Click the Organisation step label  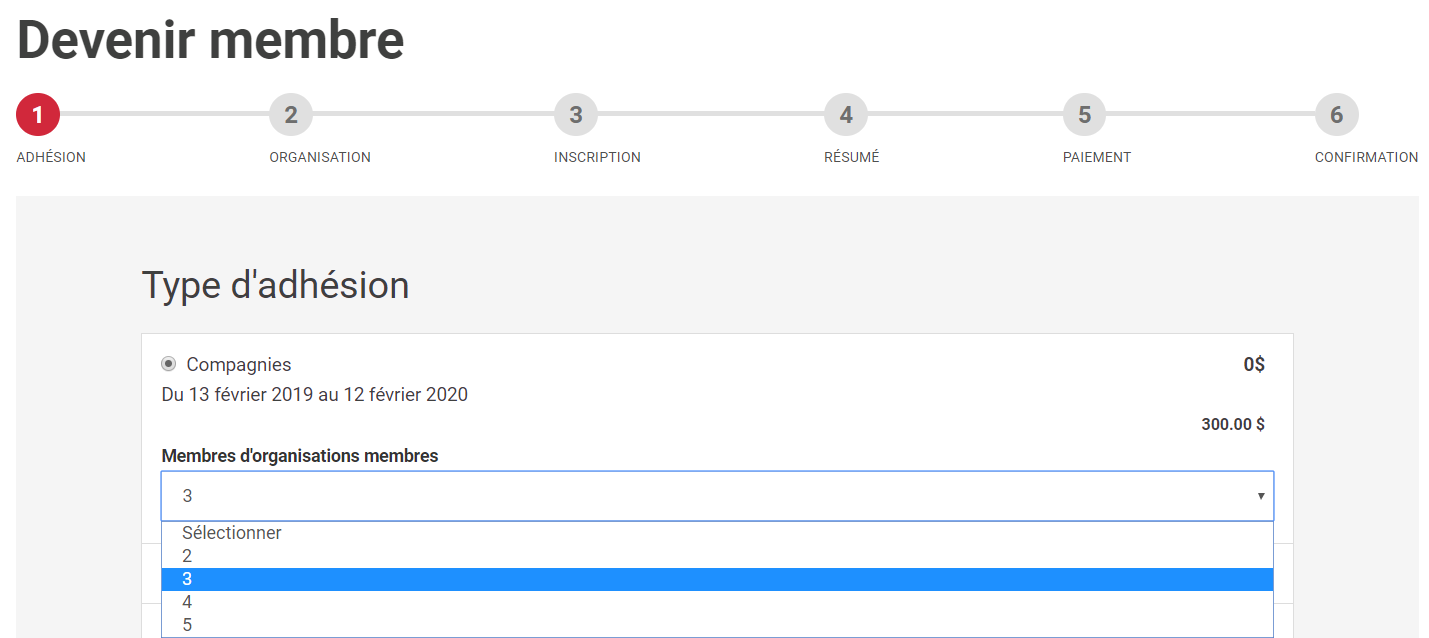tap(320, 157)
